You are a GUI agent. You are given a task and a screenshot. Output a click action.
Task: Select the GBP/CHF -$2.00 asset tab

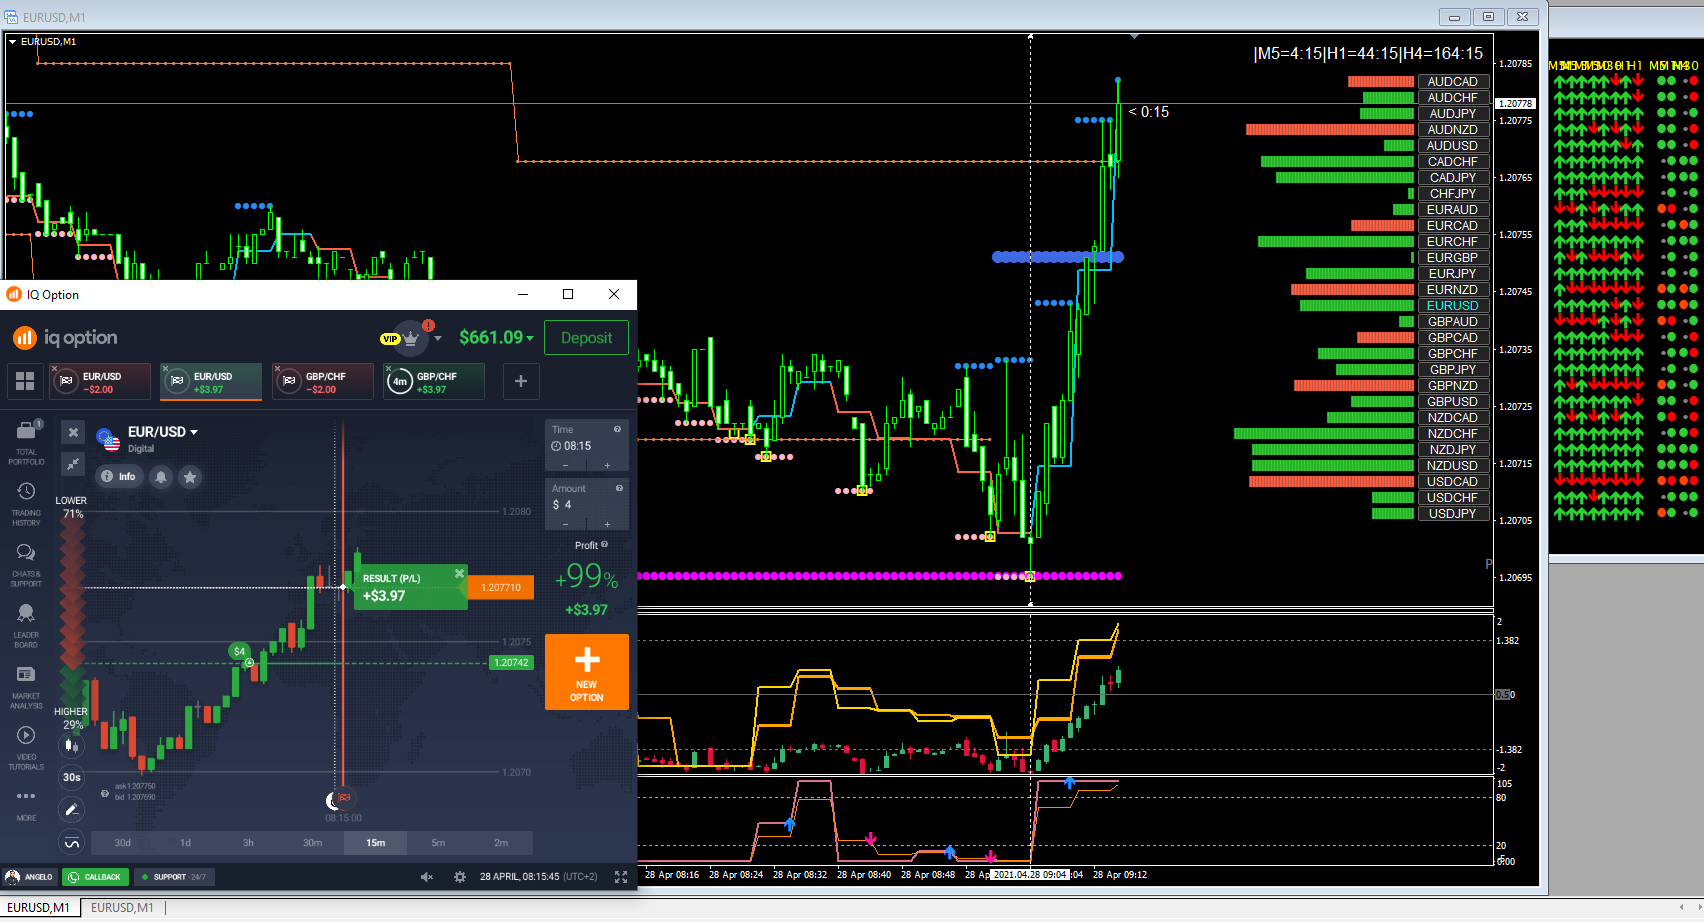coord(323,382)
